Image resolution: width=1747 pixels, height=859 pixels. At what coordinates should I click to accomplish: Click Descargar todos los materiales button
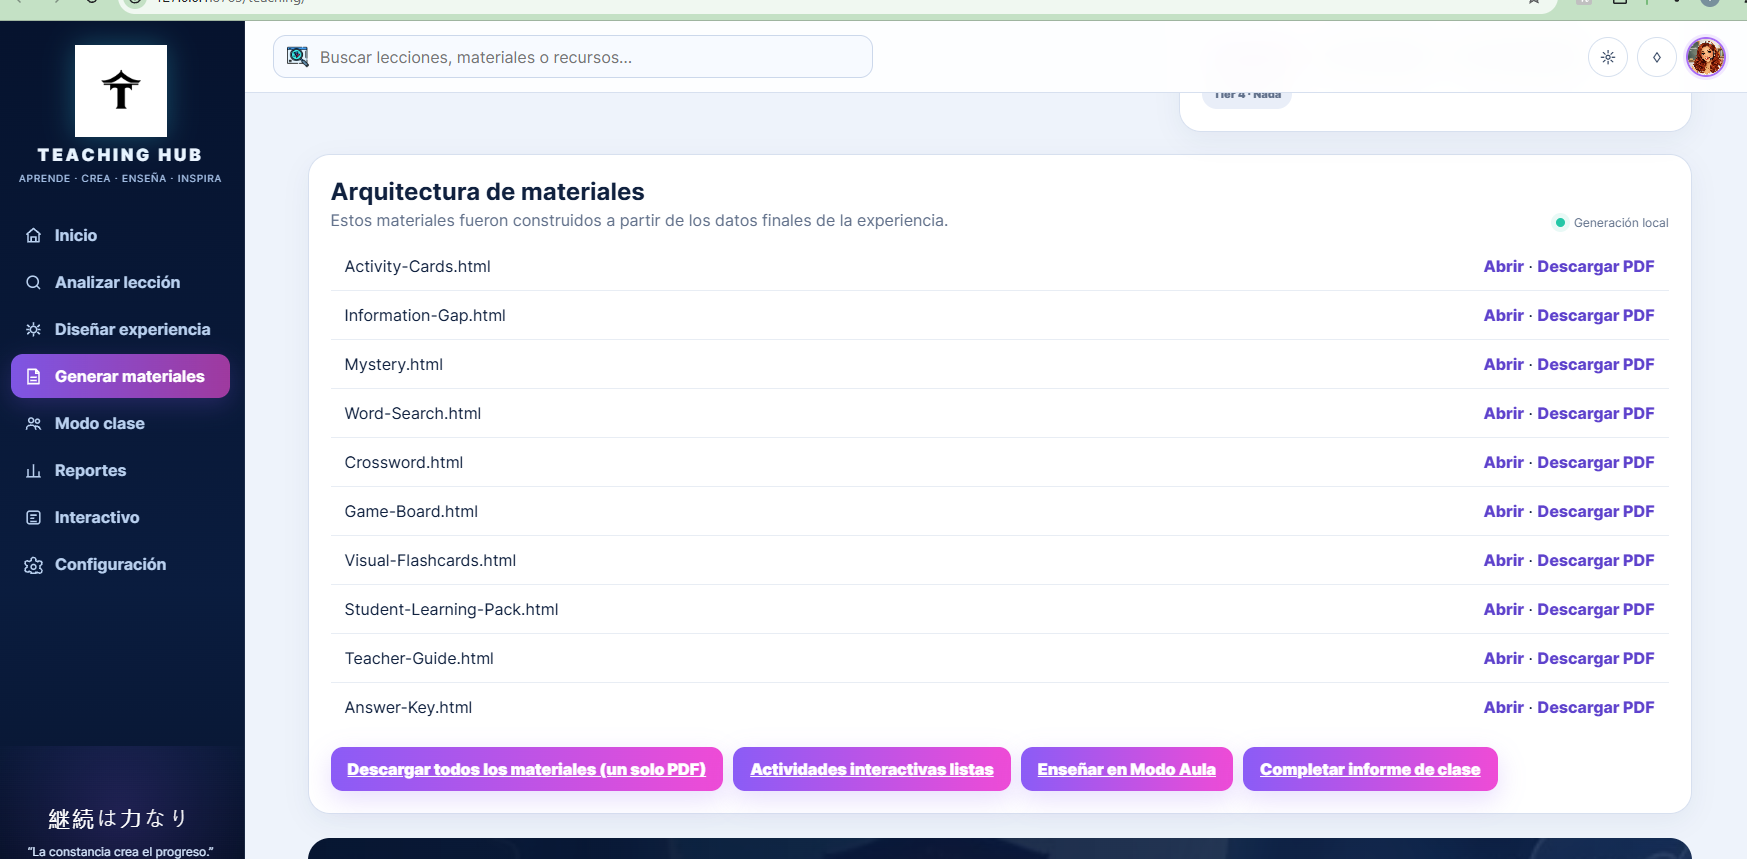pos(527,769)
